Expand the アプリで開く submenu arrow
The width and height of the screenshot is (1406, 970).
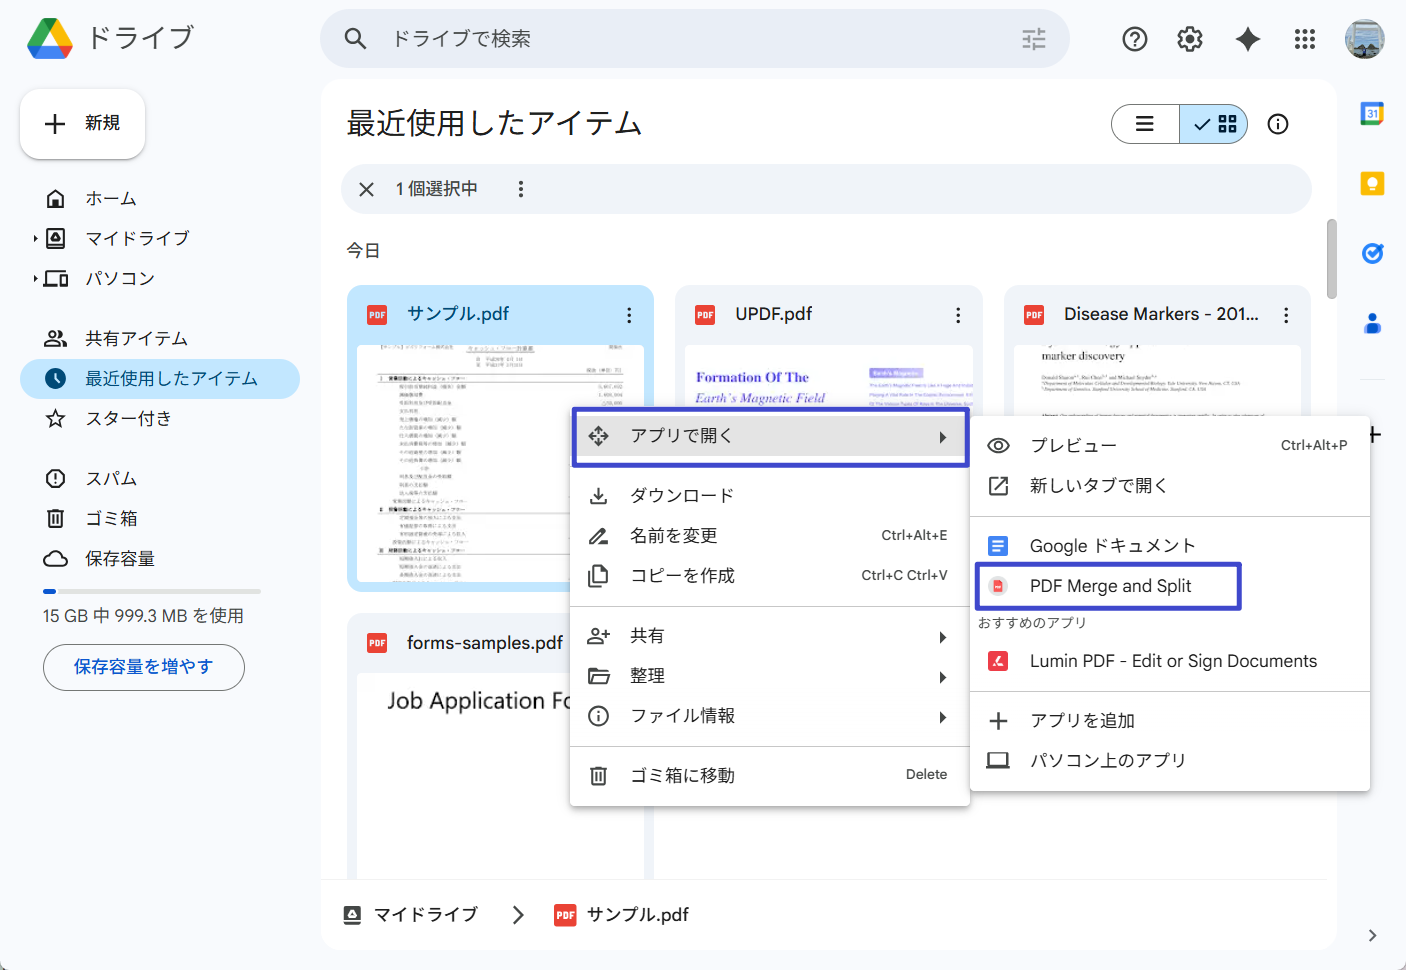coord(942,437)
